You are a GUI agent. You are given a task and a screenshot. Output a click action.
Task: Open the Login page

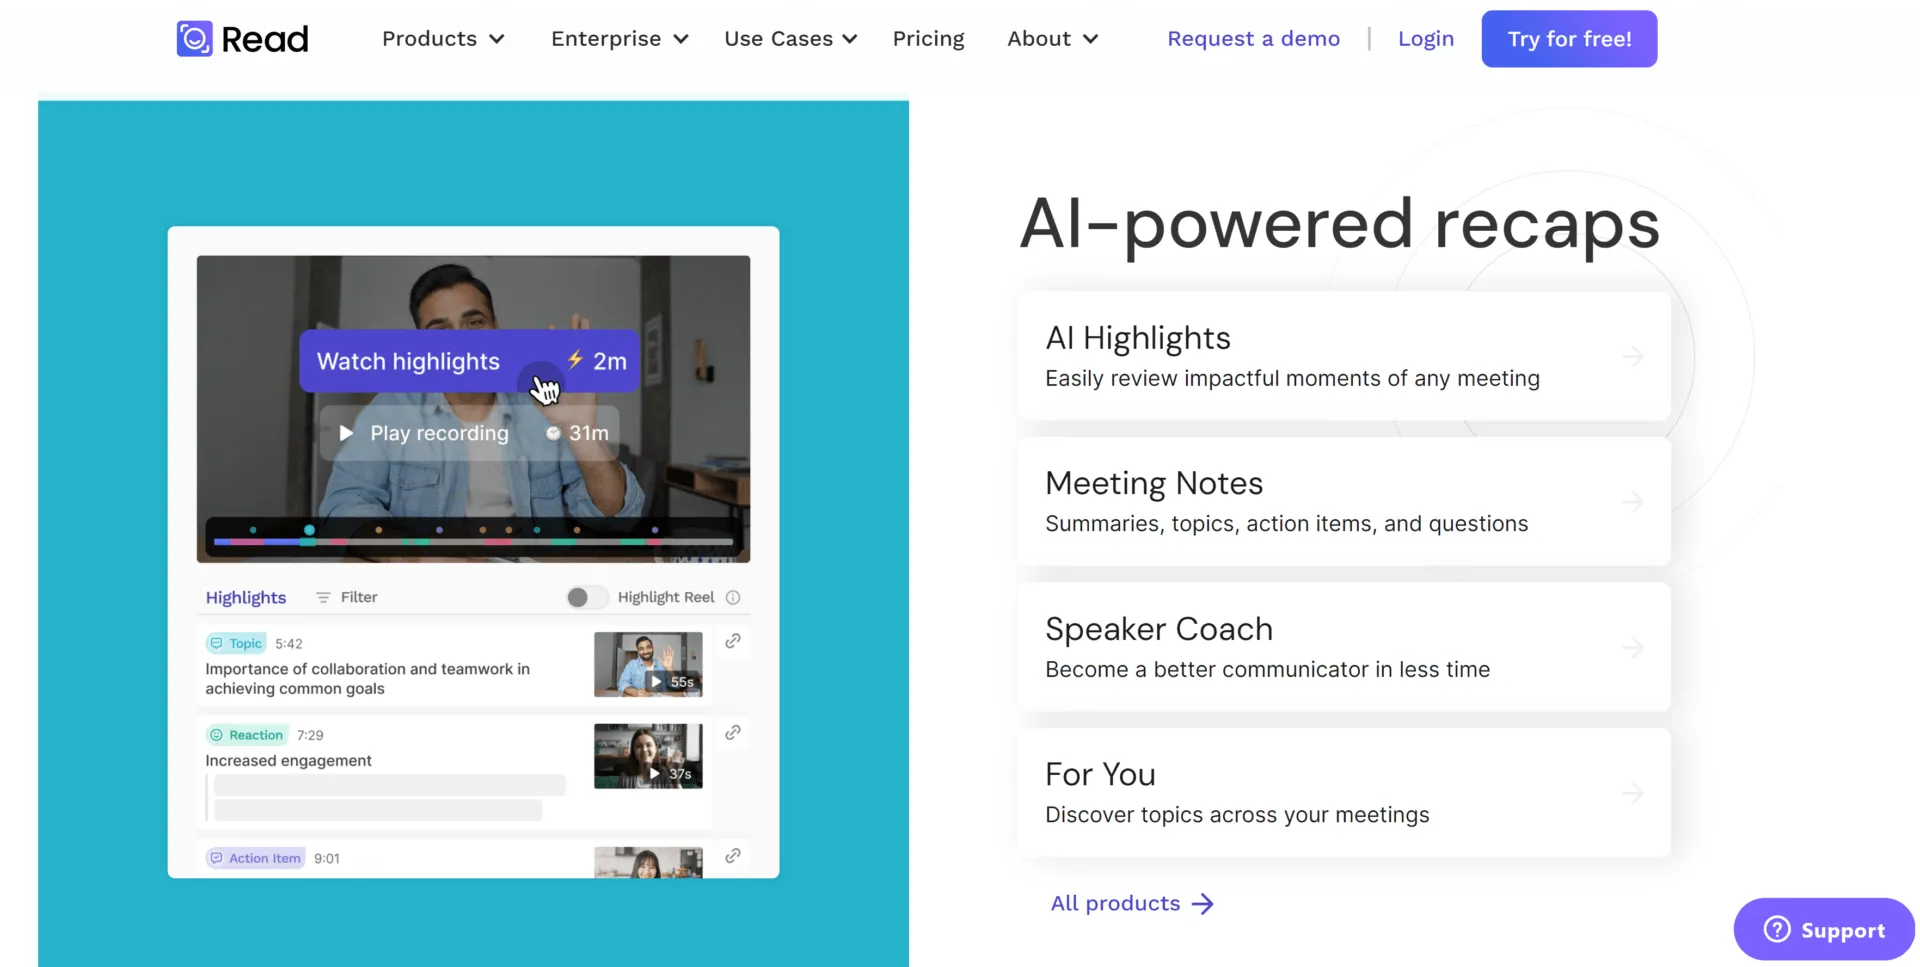click(x=1426, y=39)
